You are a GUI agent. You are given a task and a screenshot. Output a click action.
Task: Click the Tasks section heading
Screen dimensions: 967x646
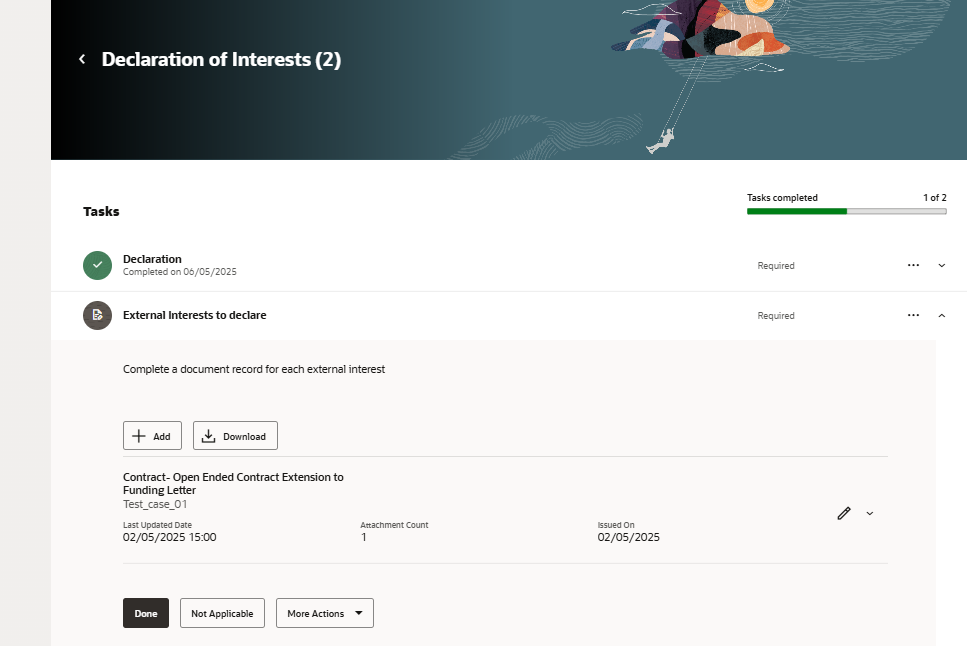(101, 212)
